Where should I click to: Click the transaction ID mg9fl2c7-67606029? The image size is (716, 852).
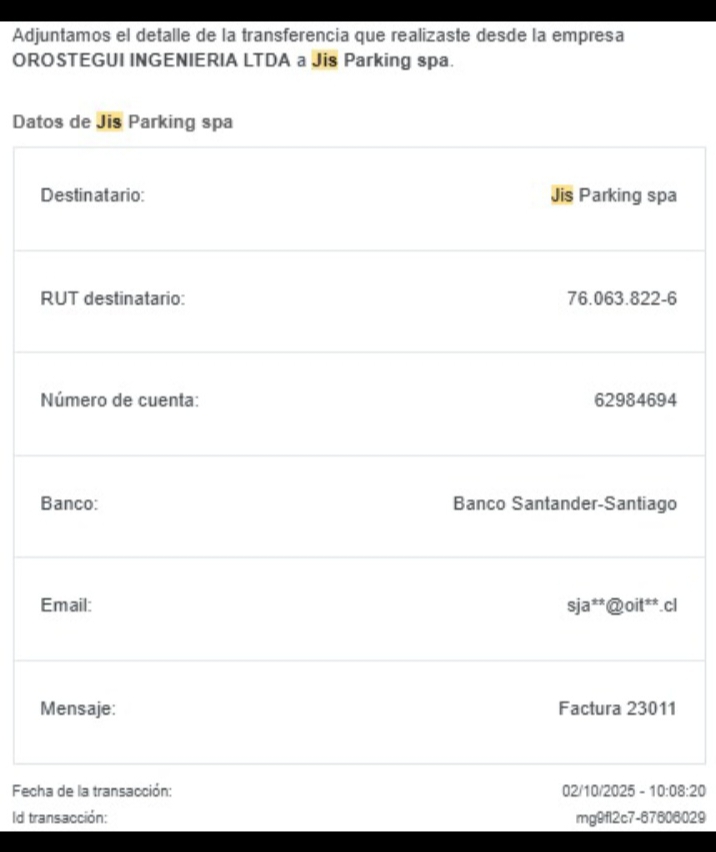point(641,818)
